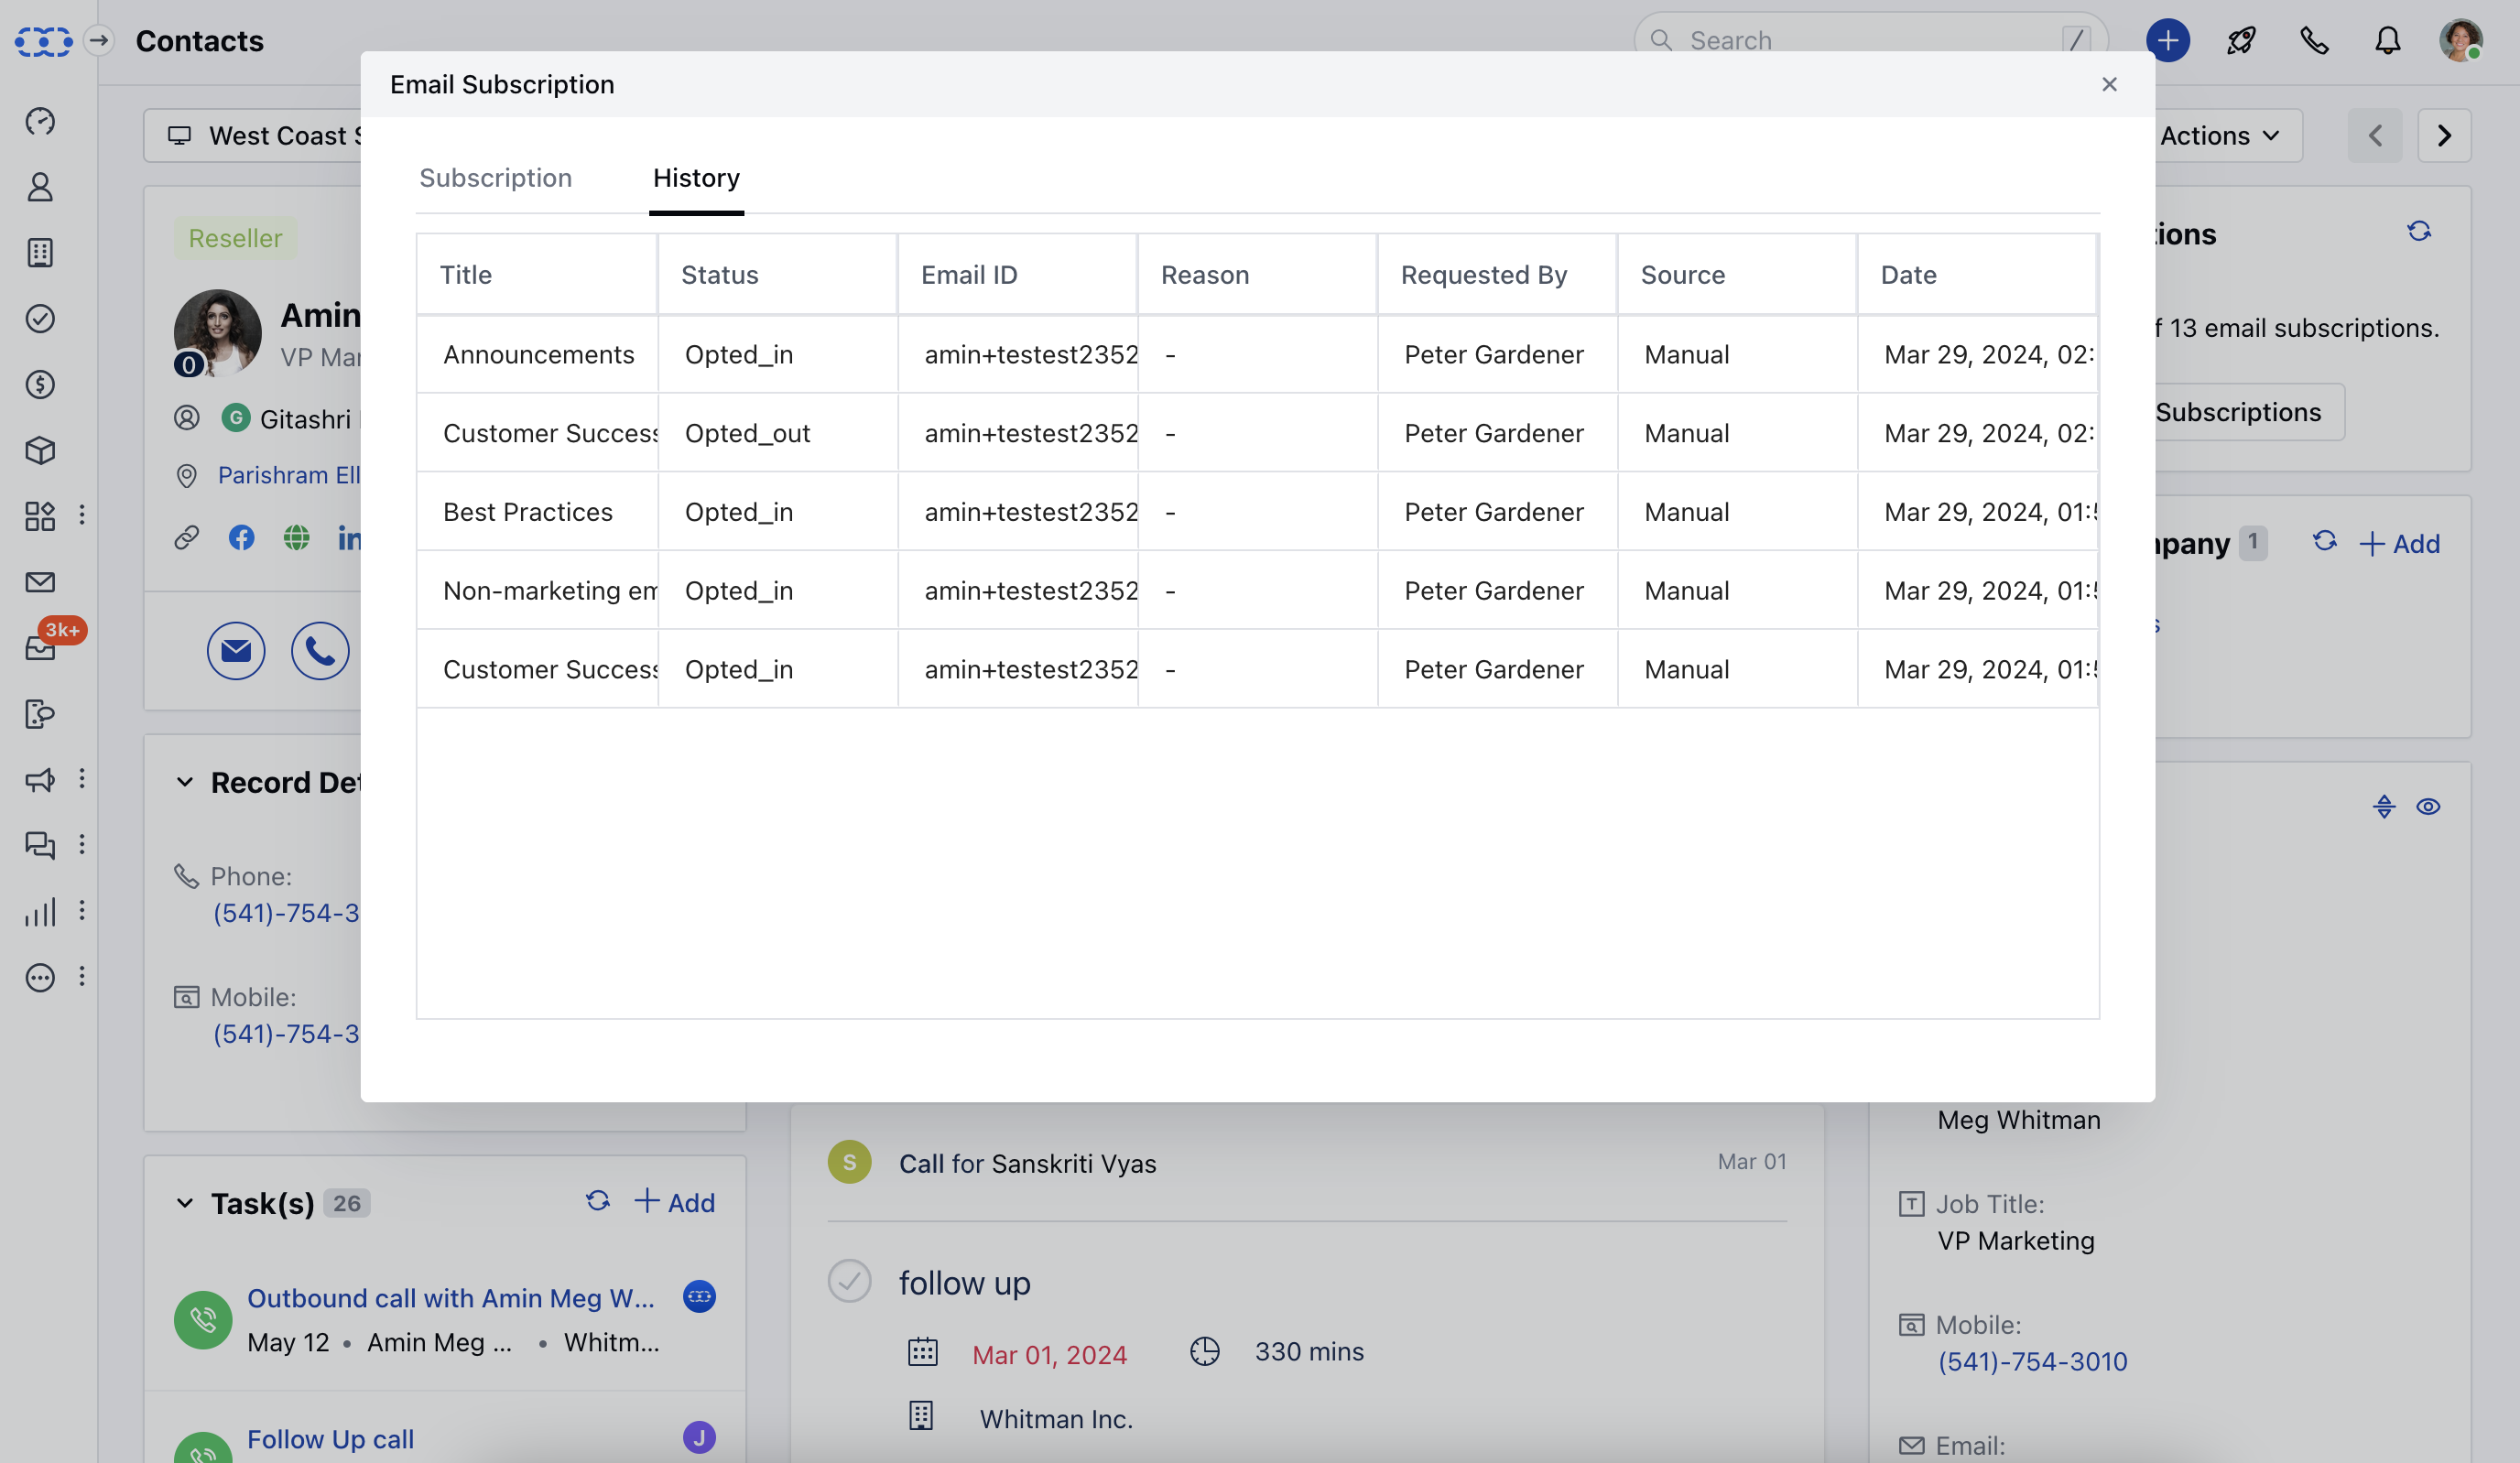Open the notifications bell

(x=2387, y=40)
